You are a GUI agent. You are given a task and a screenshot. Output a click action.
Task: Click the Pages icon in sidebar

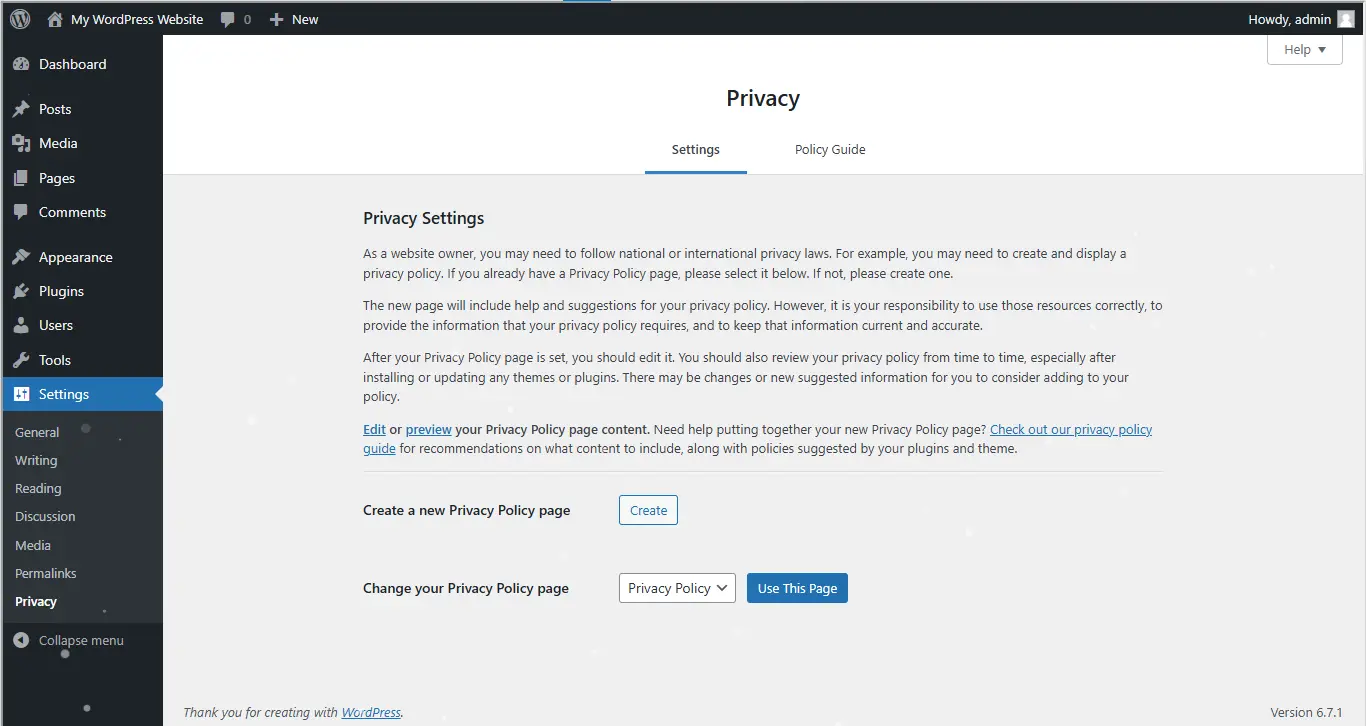pos(21,178)
